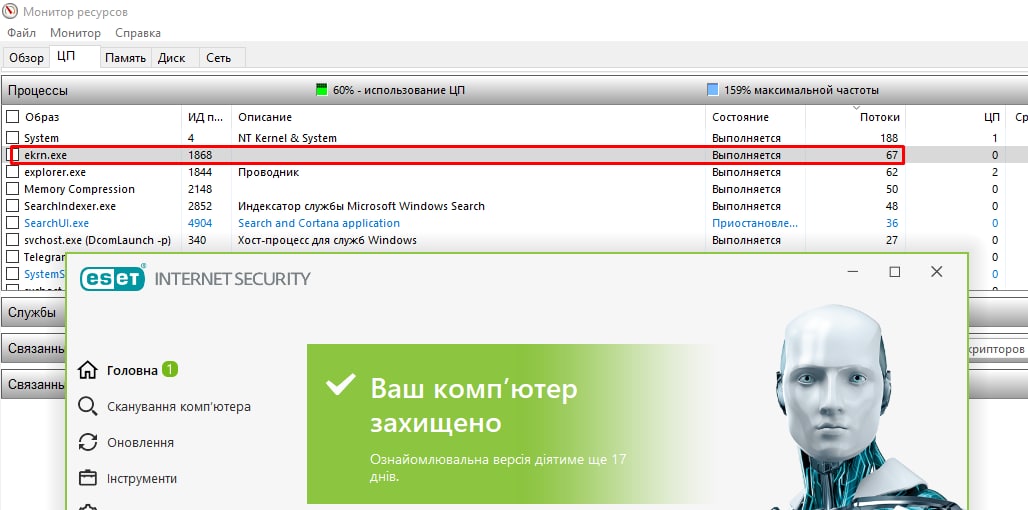The height and width of the screenshot is (510, 1028).
Task: Click PID 1868 in the ekrn.exe row
Action: click(199, 155)
